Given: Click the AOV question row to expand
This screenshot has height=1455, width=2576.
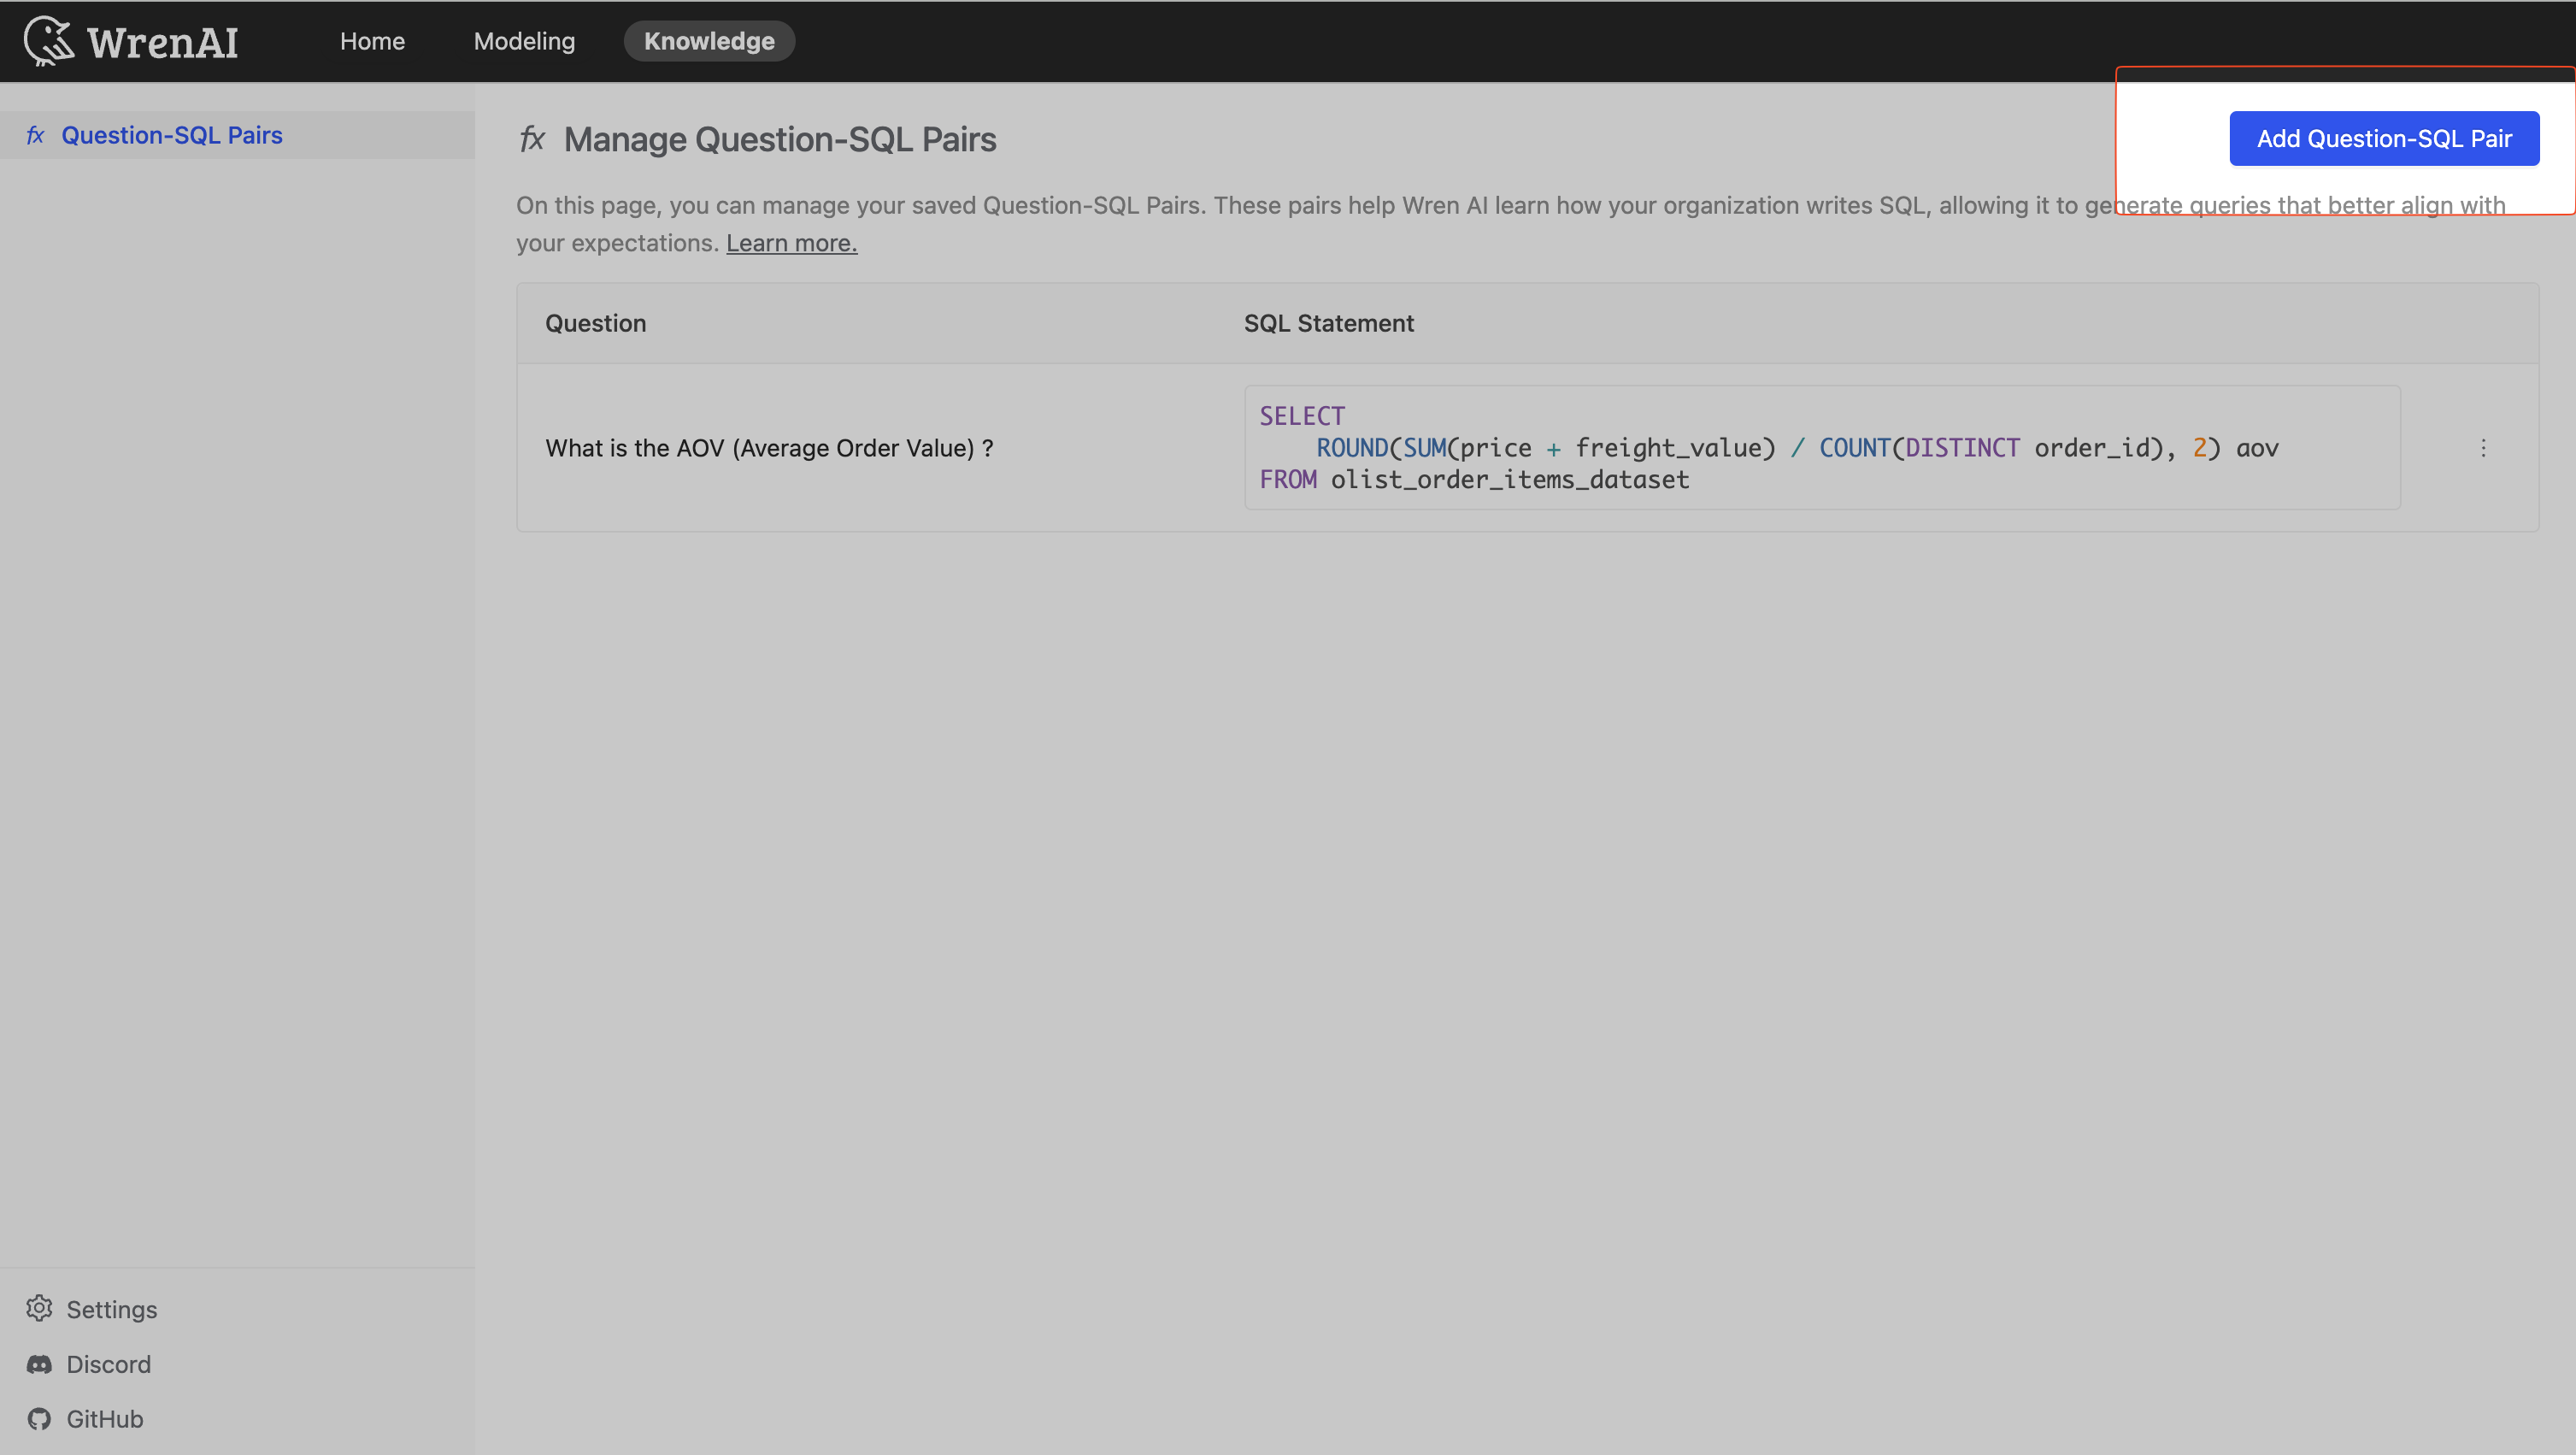Looking at the screenshot, I should 769,446.
